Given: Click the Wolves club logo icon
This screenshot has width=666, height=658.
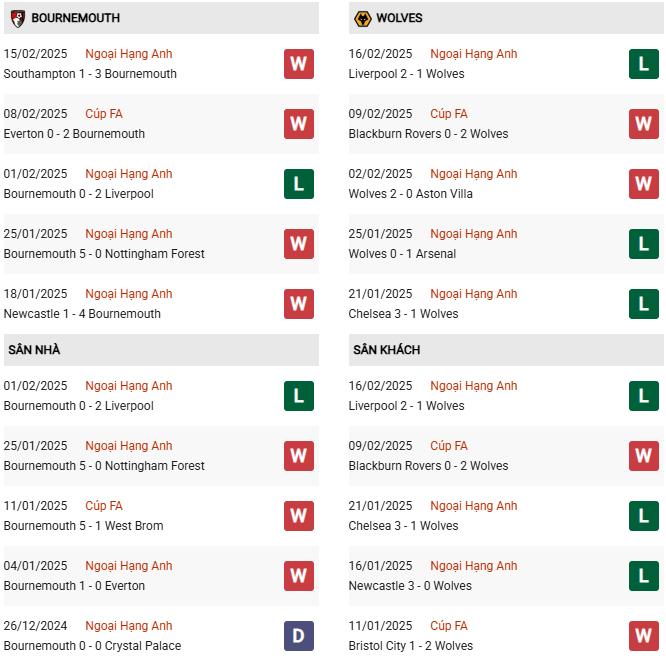Looking at the screenshot, I should click(x=362, y=18).
